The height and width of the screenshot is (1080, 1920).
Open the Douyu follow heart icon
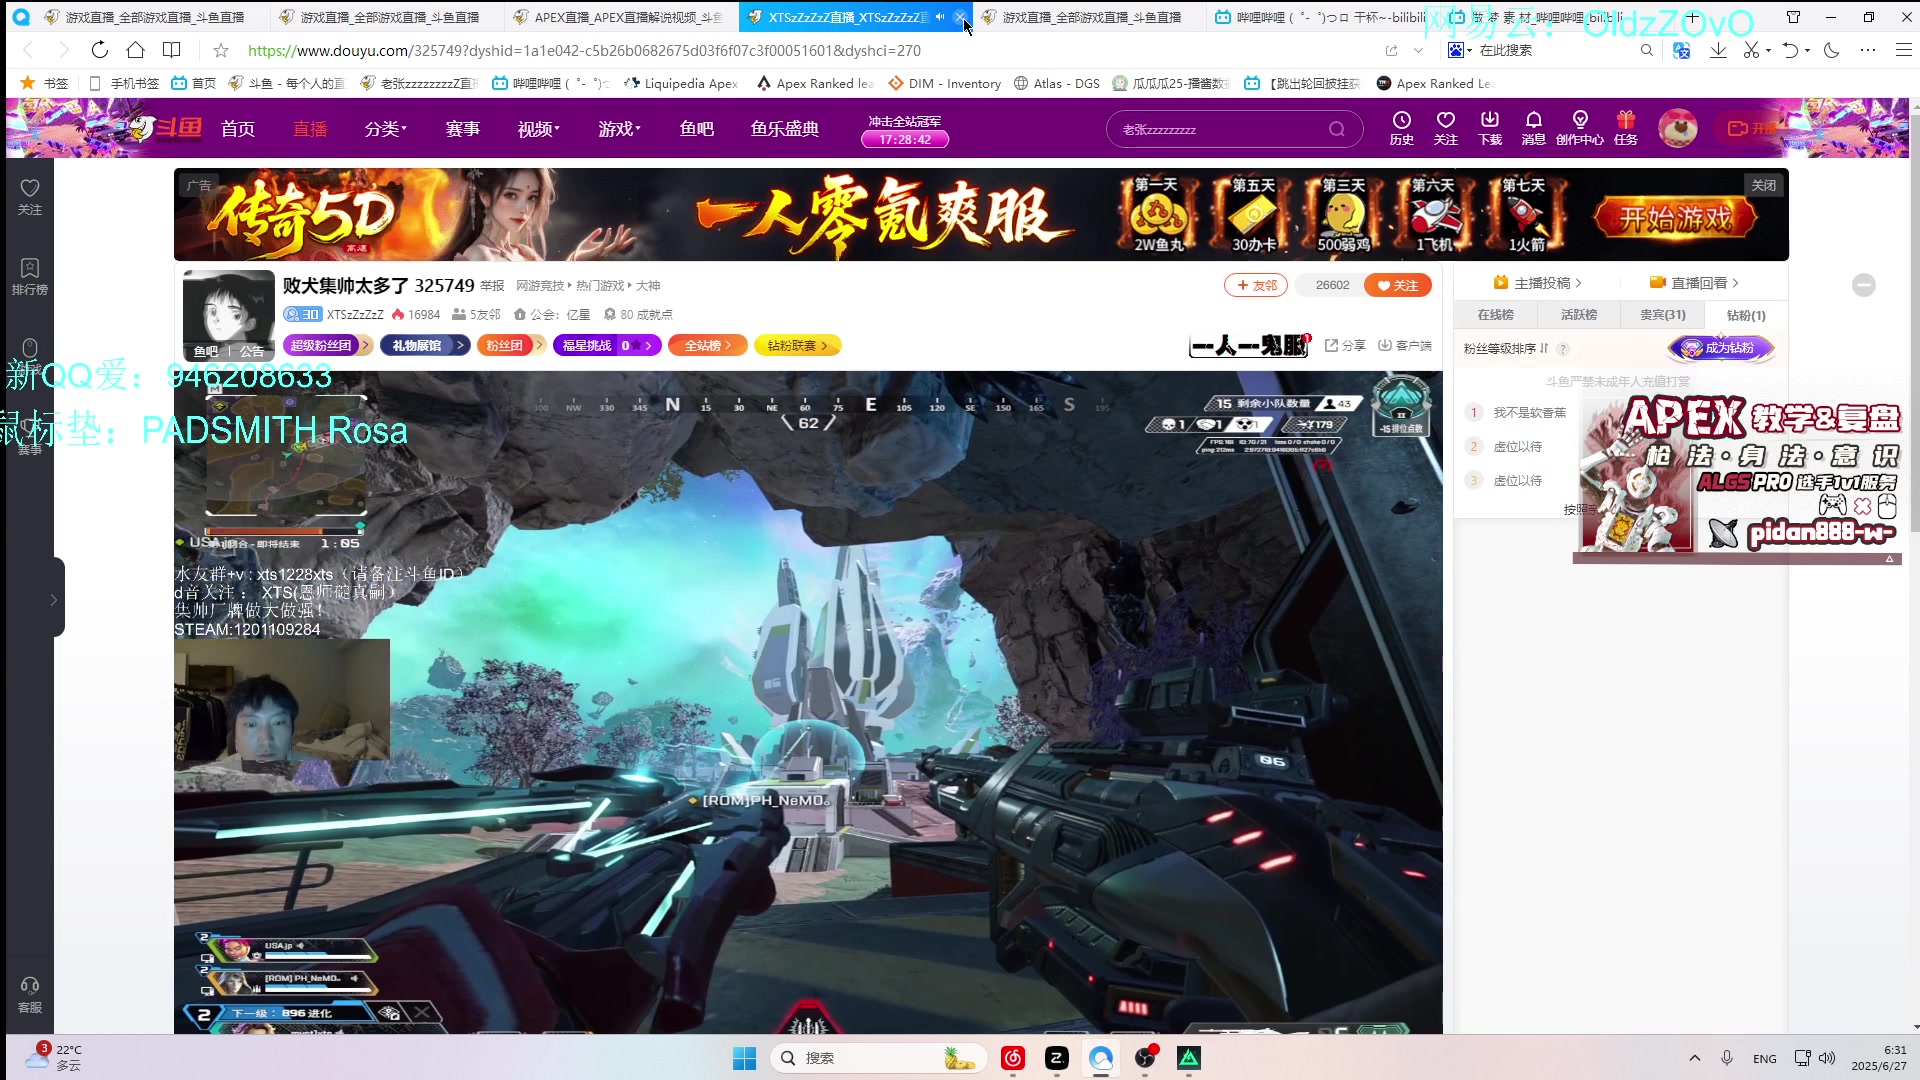pos(1446,128)
